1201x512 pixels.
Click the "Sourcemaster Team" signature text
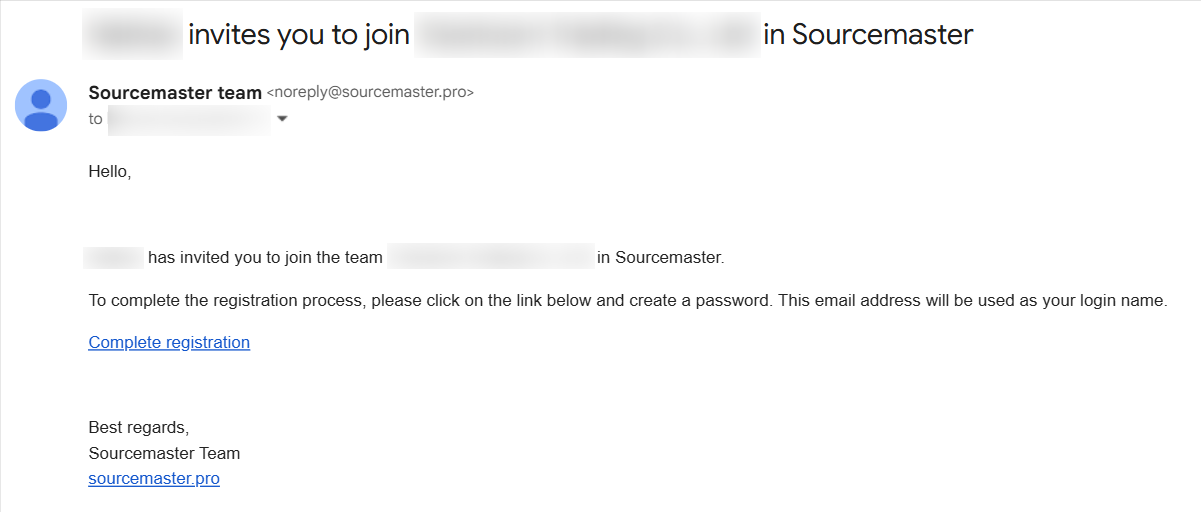click(164, 453)
